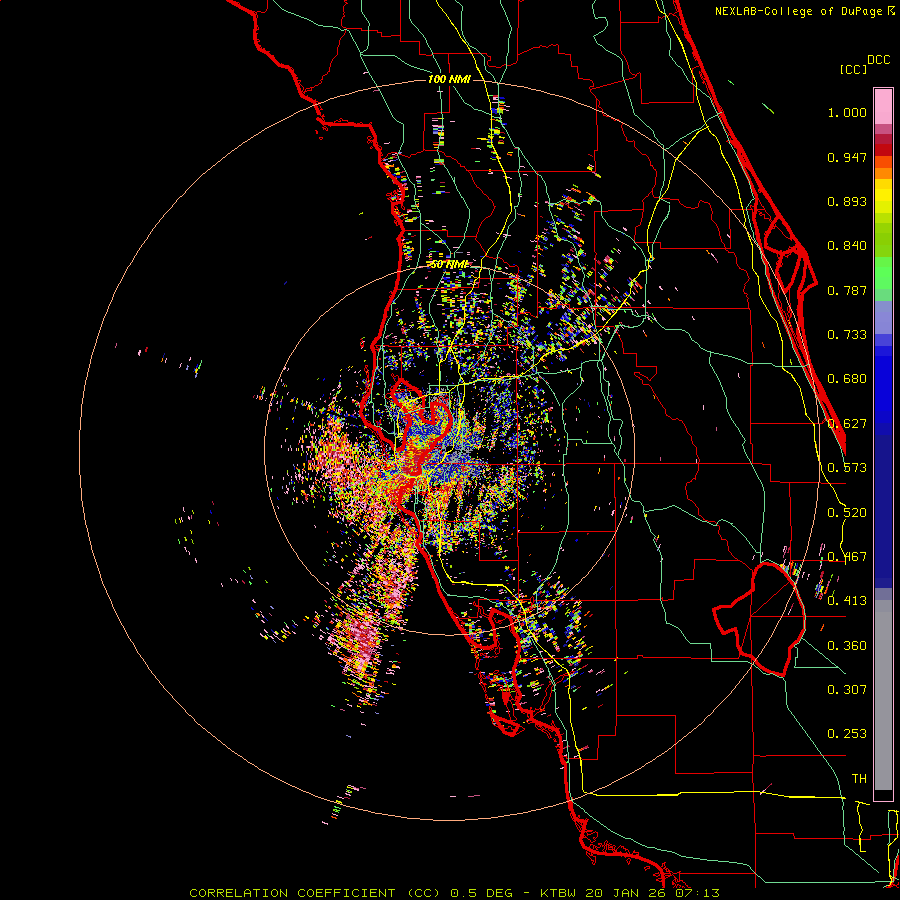Select the 1.000 color scale value
Screen dimensions: 900x900
847,112
